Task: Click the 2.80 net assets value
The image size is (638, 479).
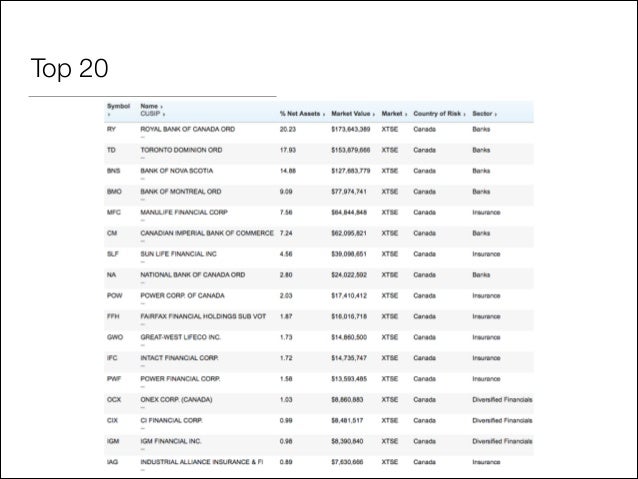Action: [286, 275]
